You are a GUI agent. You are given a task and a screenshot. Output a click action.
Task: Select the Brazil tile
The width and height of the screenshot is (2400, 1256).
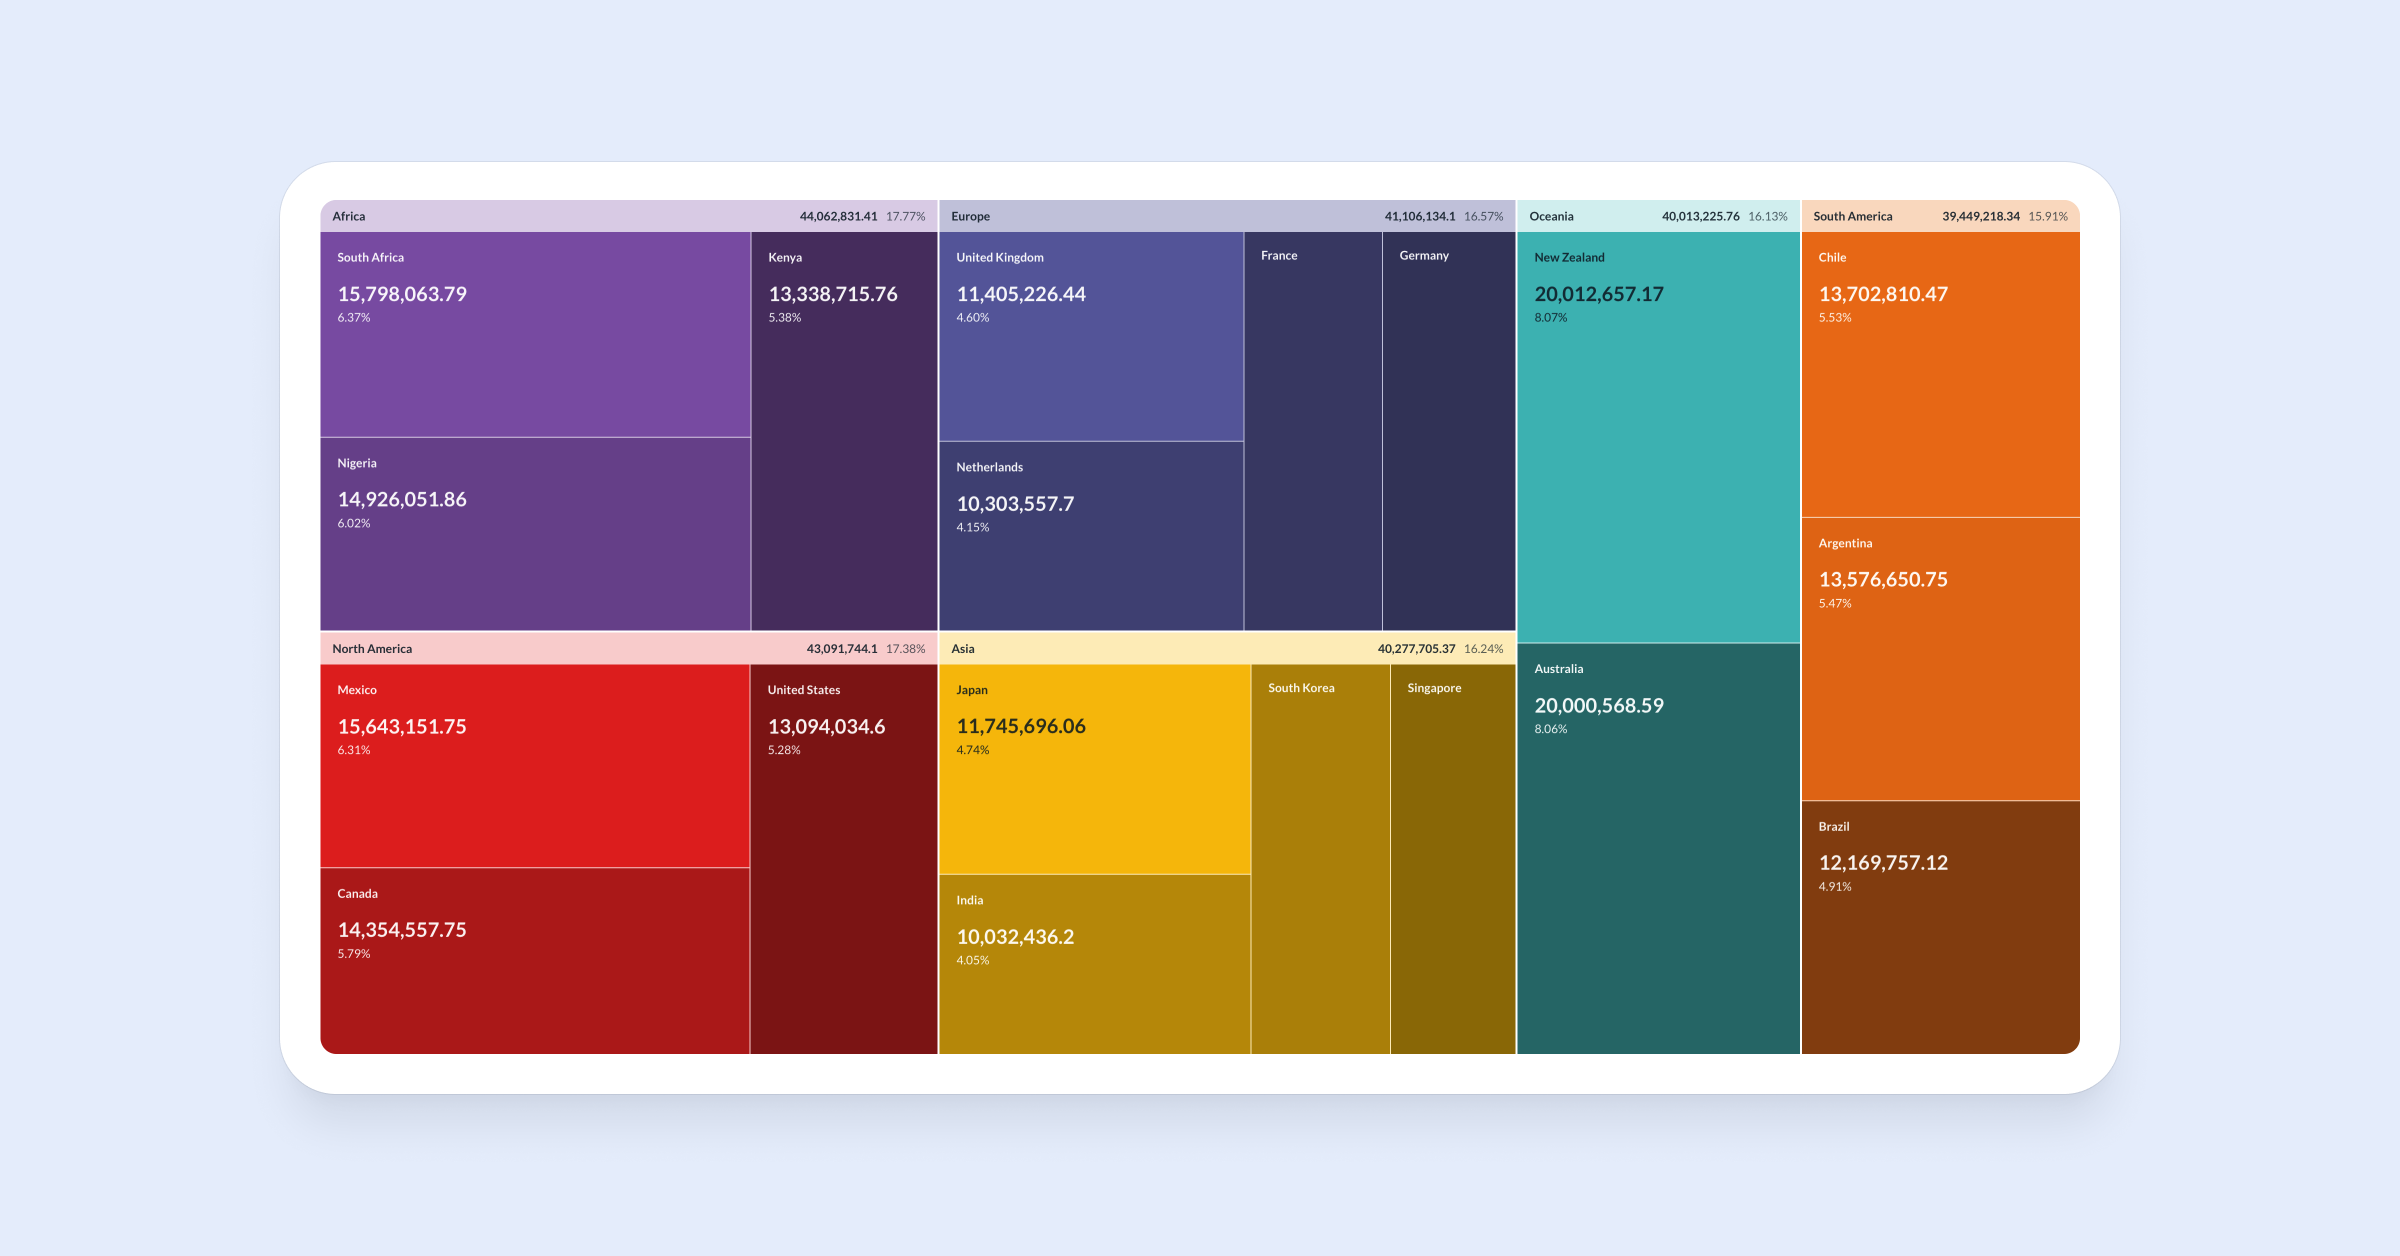[x=1940, y=927]
